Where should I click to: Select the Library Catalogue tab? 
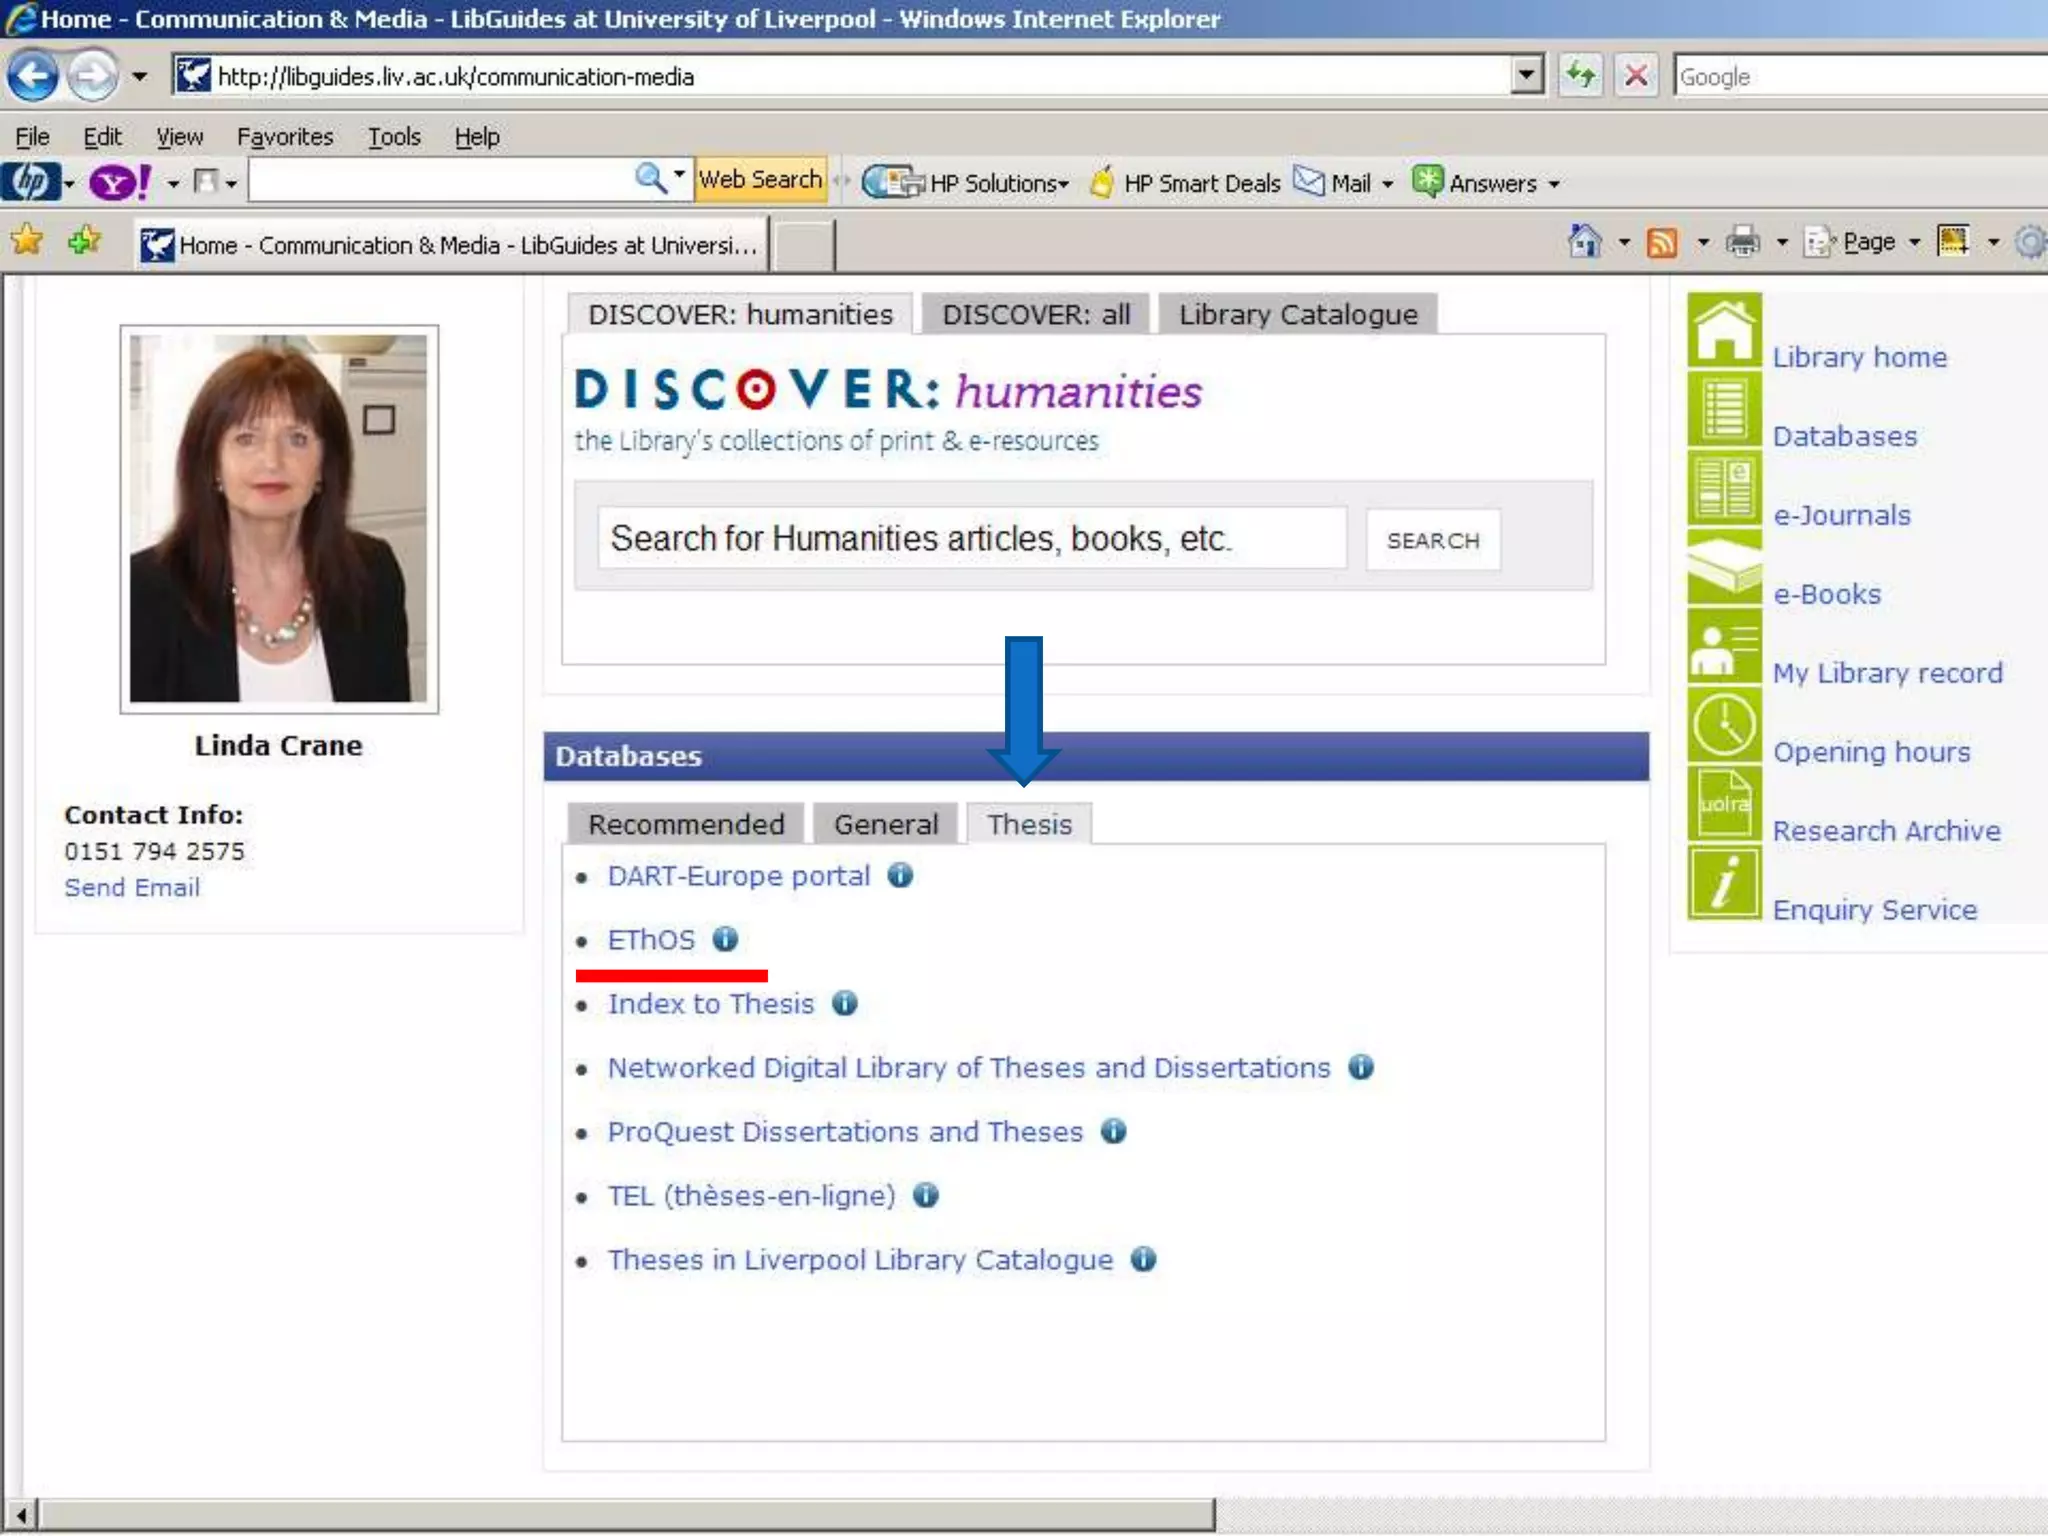[x=1297, y=314]
